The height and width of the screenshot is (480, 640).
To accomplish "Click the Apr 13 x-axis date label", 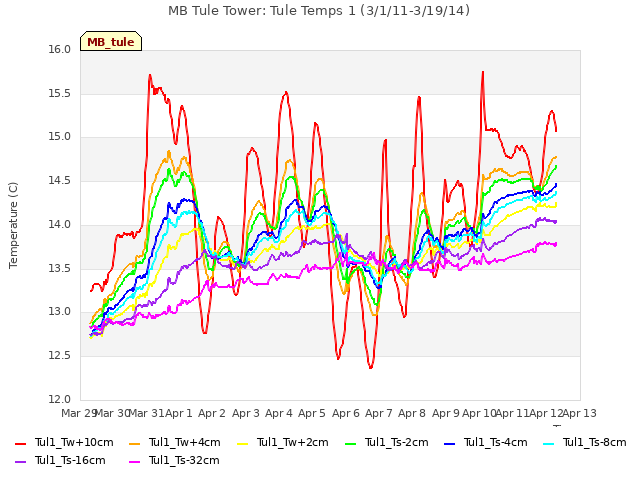I will [580, 413].
